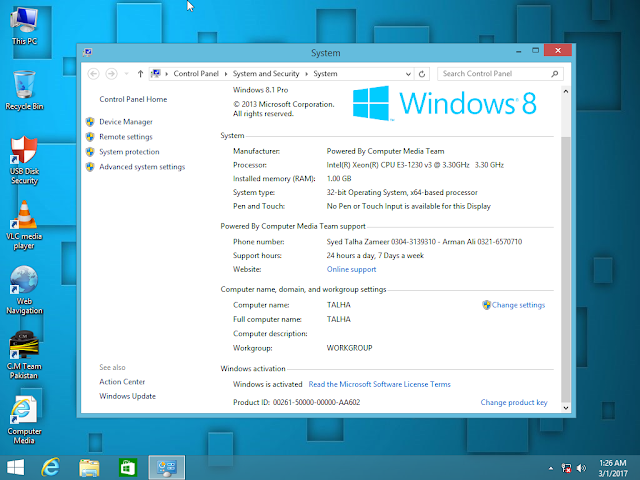Open Action Center under See also
This screenshot has width=640, height=480.
click(122, 382)
